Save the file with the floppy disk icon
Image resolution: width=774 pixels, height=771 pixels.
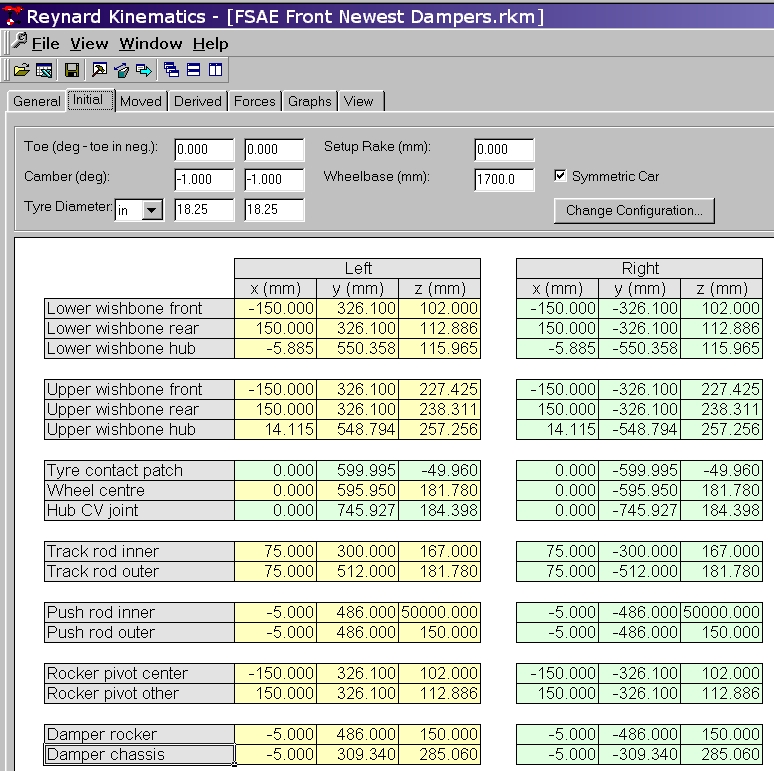point(72,70)
